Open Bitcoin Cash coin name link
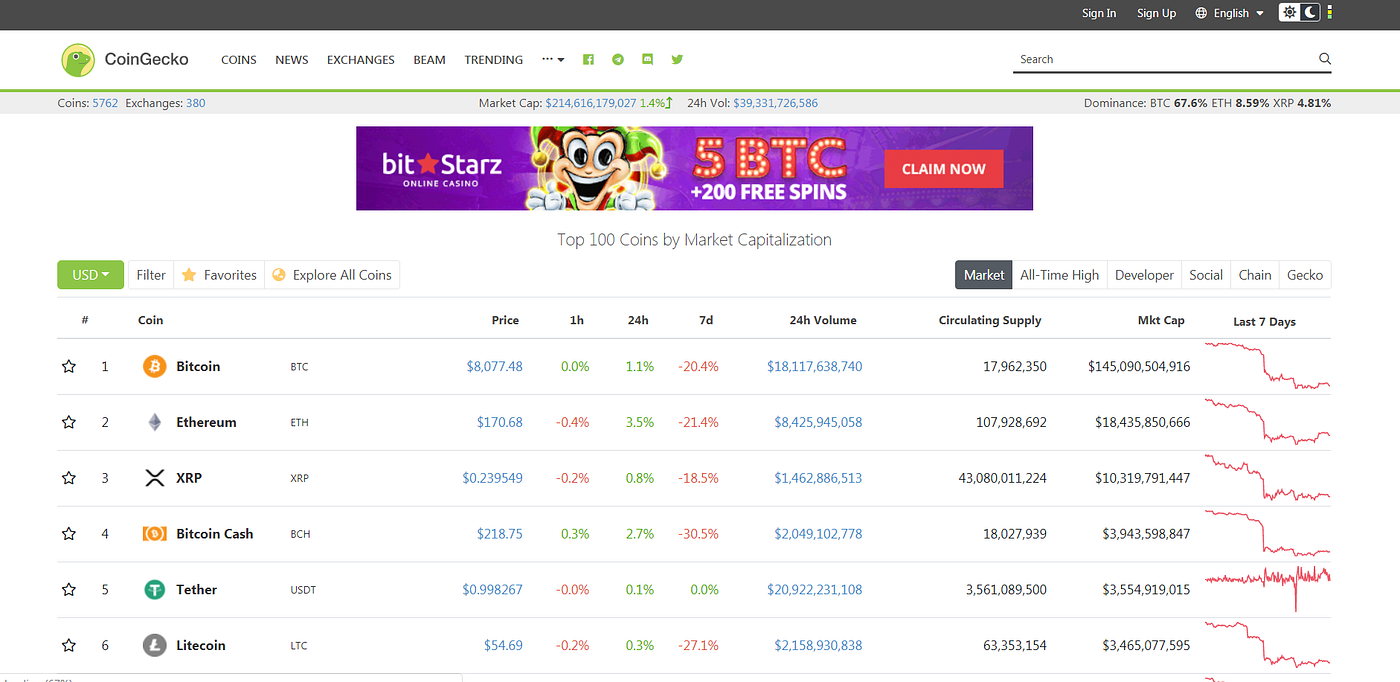 215,534
